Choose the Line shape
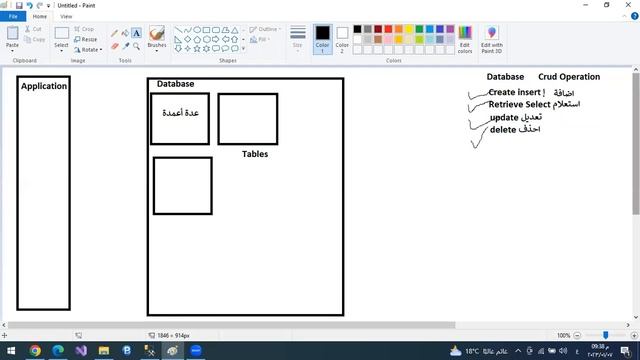 point(178,30)
